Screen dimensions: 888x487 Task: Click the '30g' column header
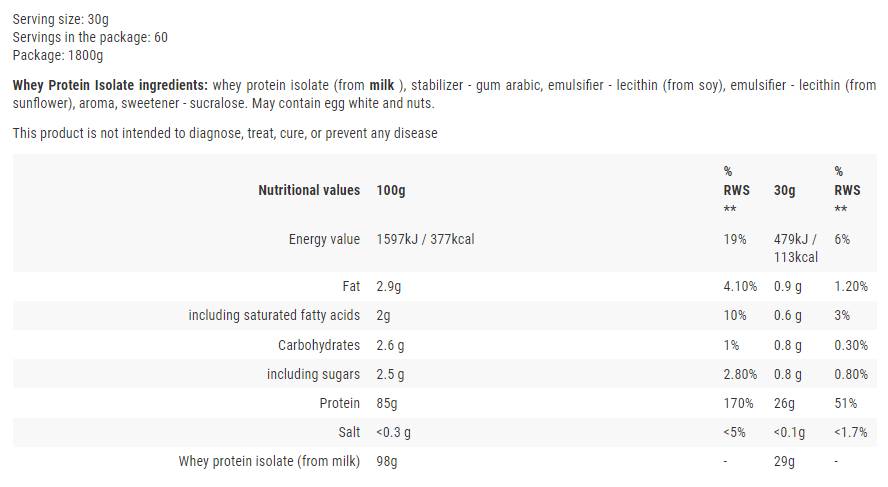point(785,190)
